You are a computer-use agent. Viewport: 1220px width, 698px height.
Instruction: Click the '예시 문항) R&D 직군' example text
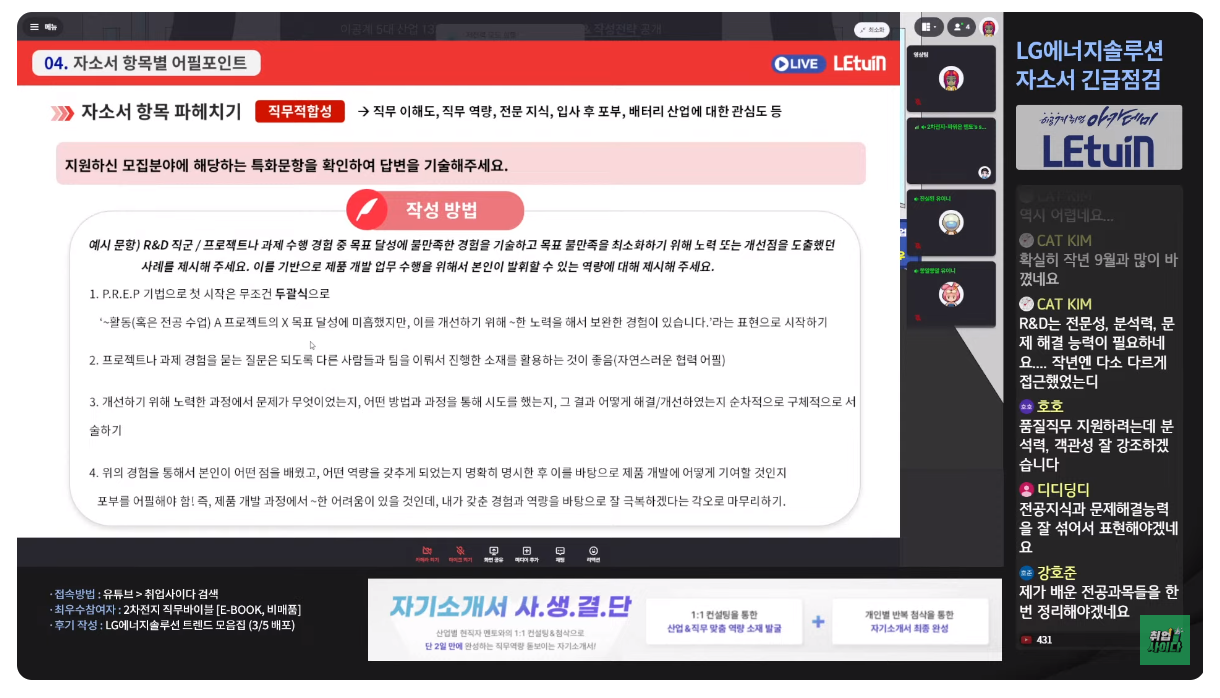462,256
